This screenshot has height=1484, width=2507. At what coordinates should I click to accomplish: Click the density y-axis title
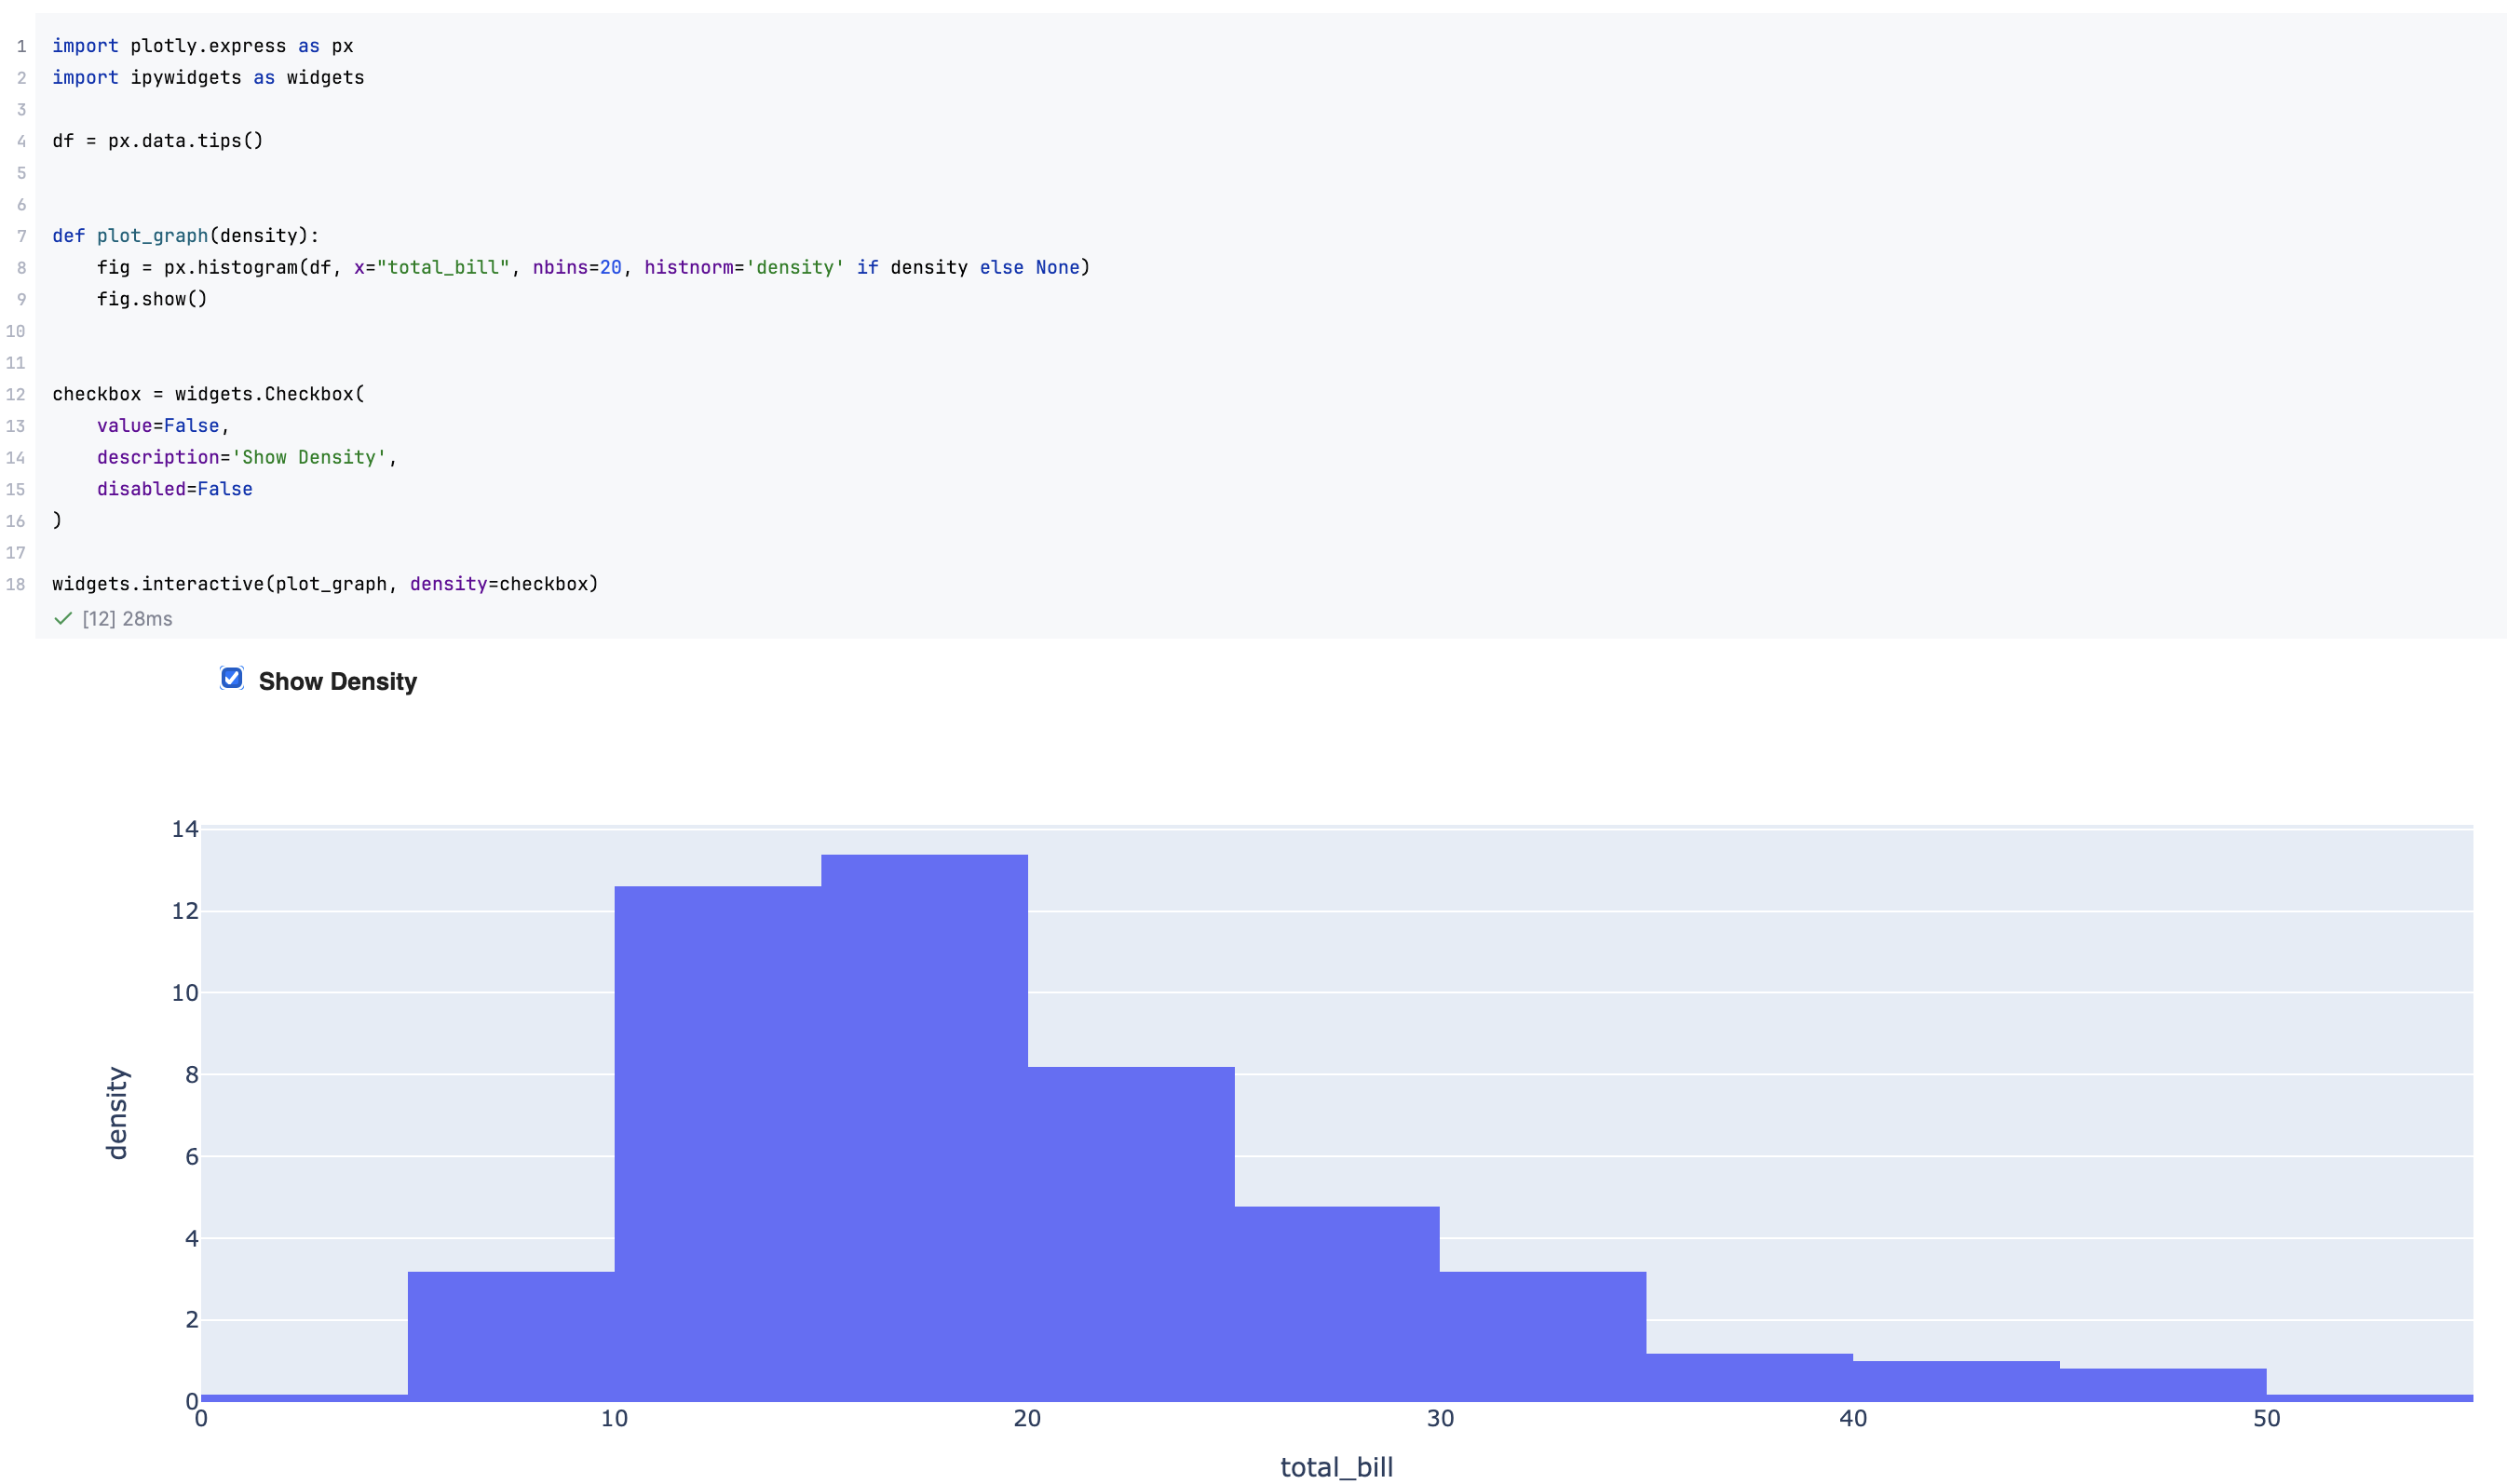click(117, 1113)
